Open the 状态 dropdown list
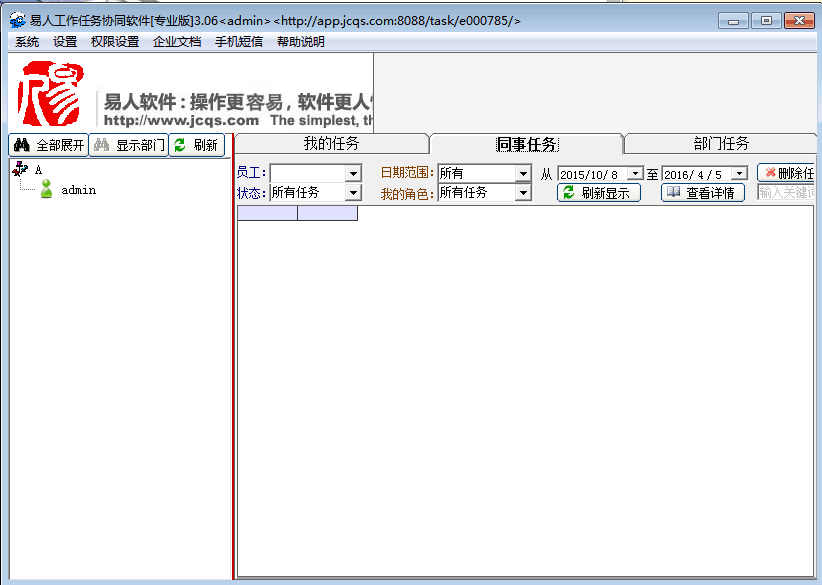822x585 pixels. (x=352, y=192)
